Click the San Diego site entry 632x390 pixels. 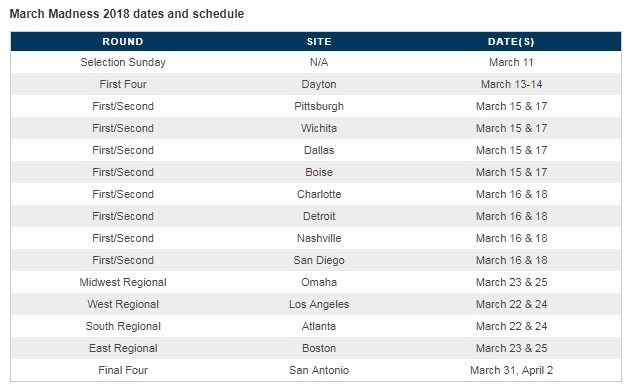[319, 260]
